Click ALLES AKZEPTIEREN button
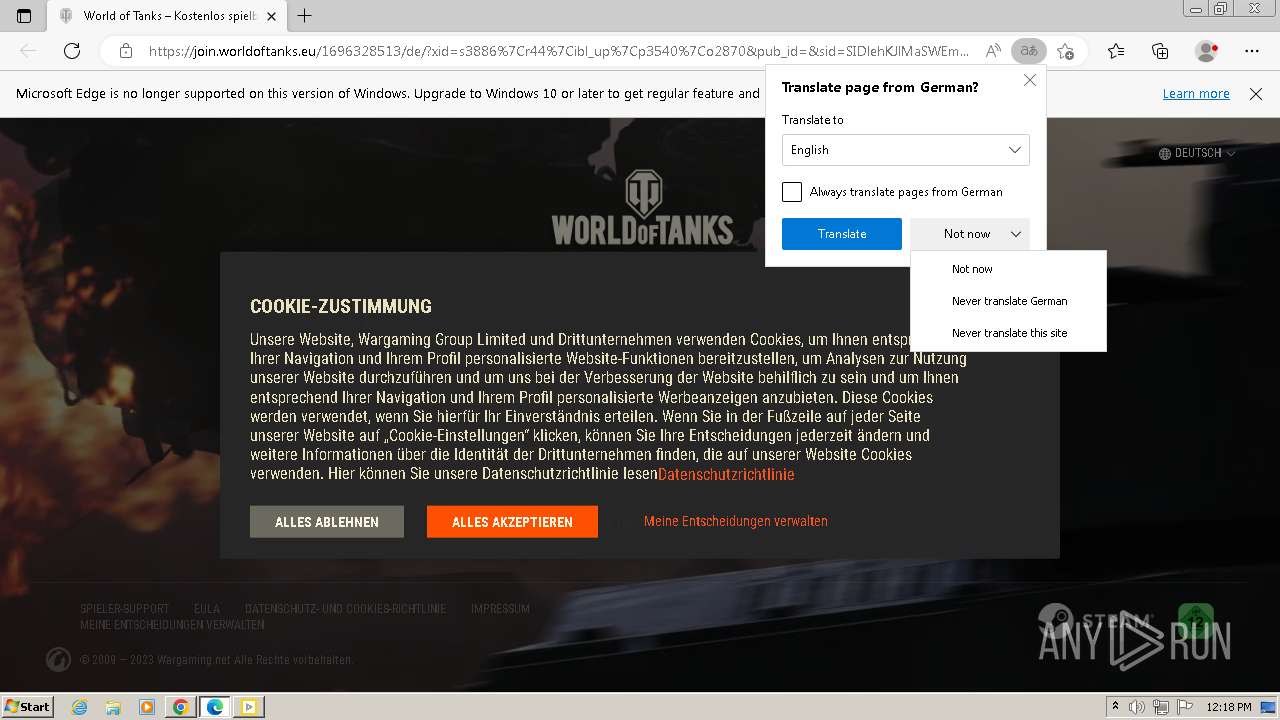This screenshot has height=720, width=1280. point(512,522)
